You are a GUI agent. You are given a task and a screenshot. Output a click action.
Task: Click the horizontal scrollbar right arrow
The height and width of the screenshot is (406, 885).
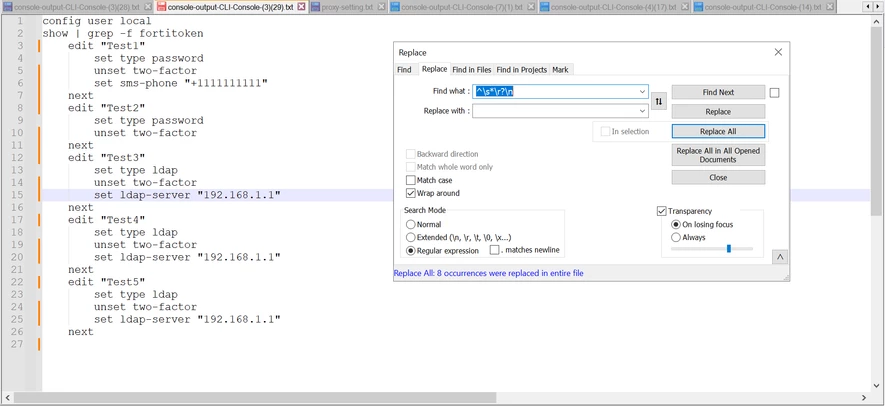[864, 398]
